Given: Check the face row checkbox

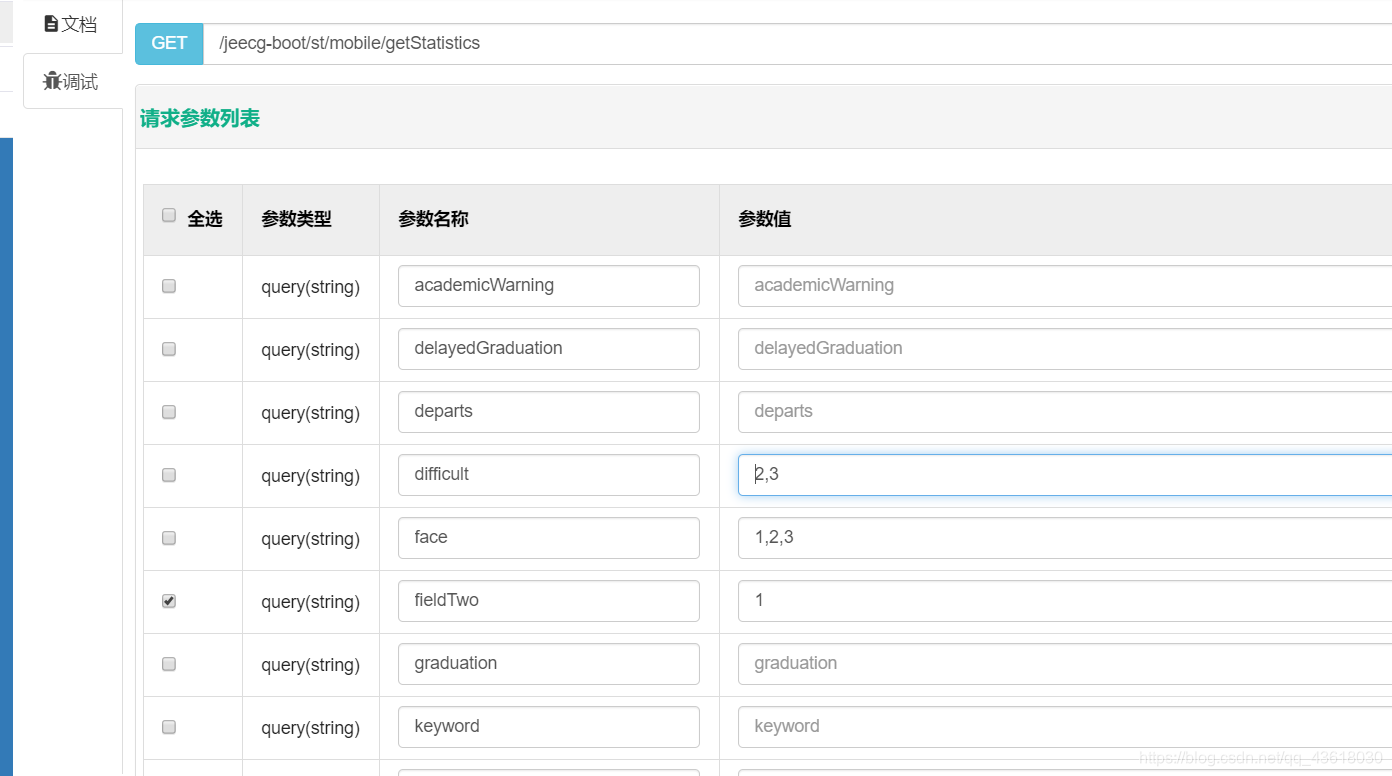Looking at the screenshot, I should coord(169,538).
